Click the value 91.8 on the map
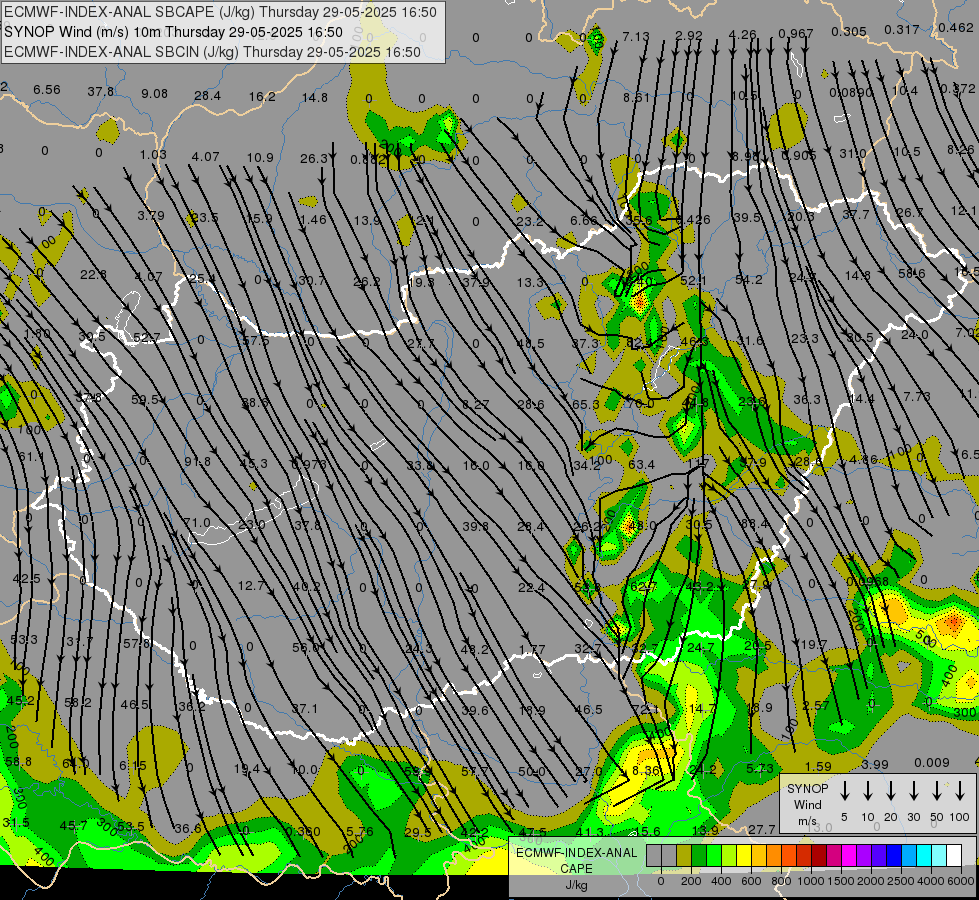The width and height of the screenshot is (979, 900). [197, 462]
